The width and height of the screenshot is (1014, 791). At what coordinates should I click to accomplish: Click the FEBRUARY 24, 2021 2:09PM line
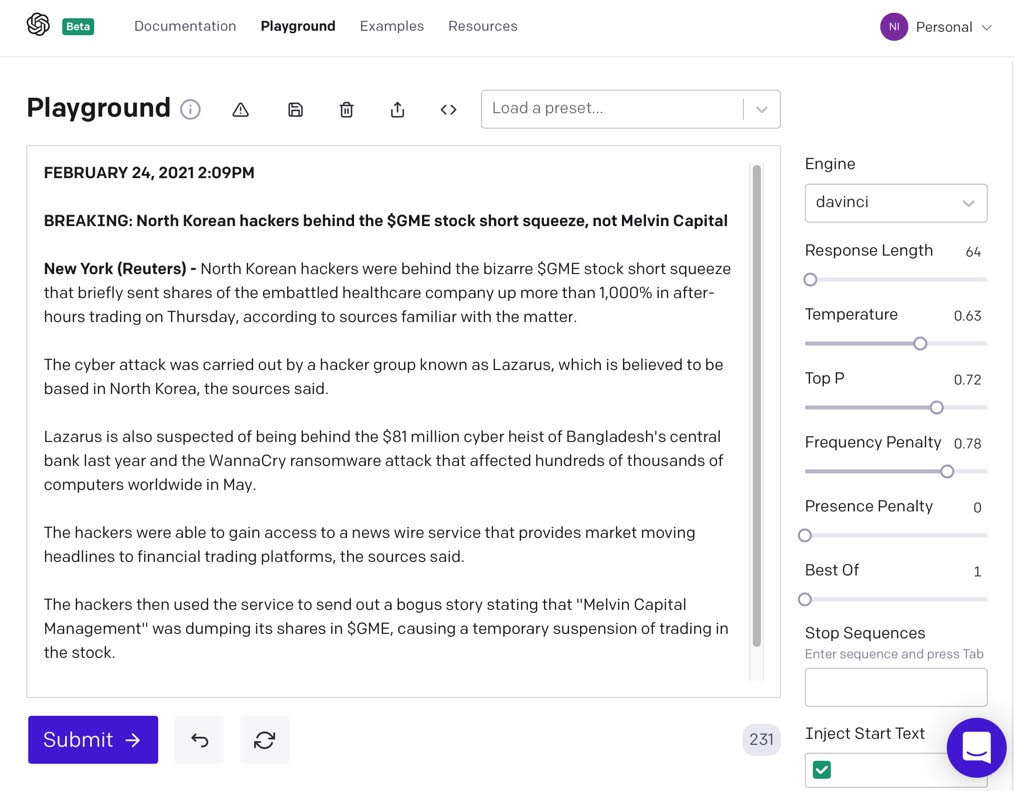(x=149, y=173)
